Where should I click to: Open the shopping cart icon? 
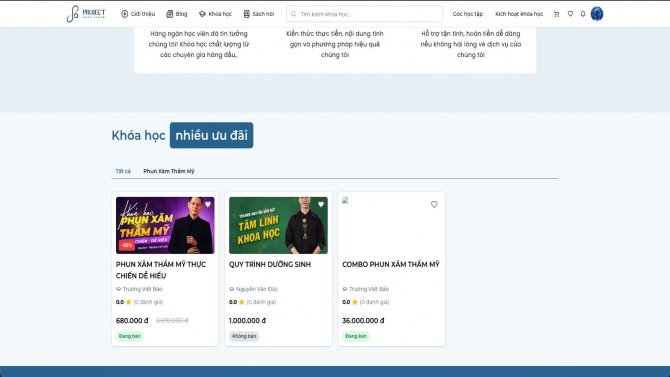pos(556,14)
